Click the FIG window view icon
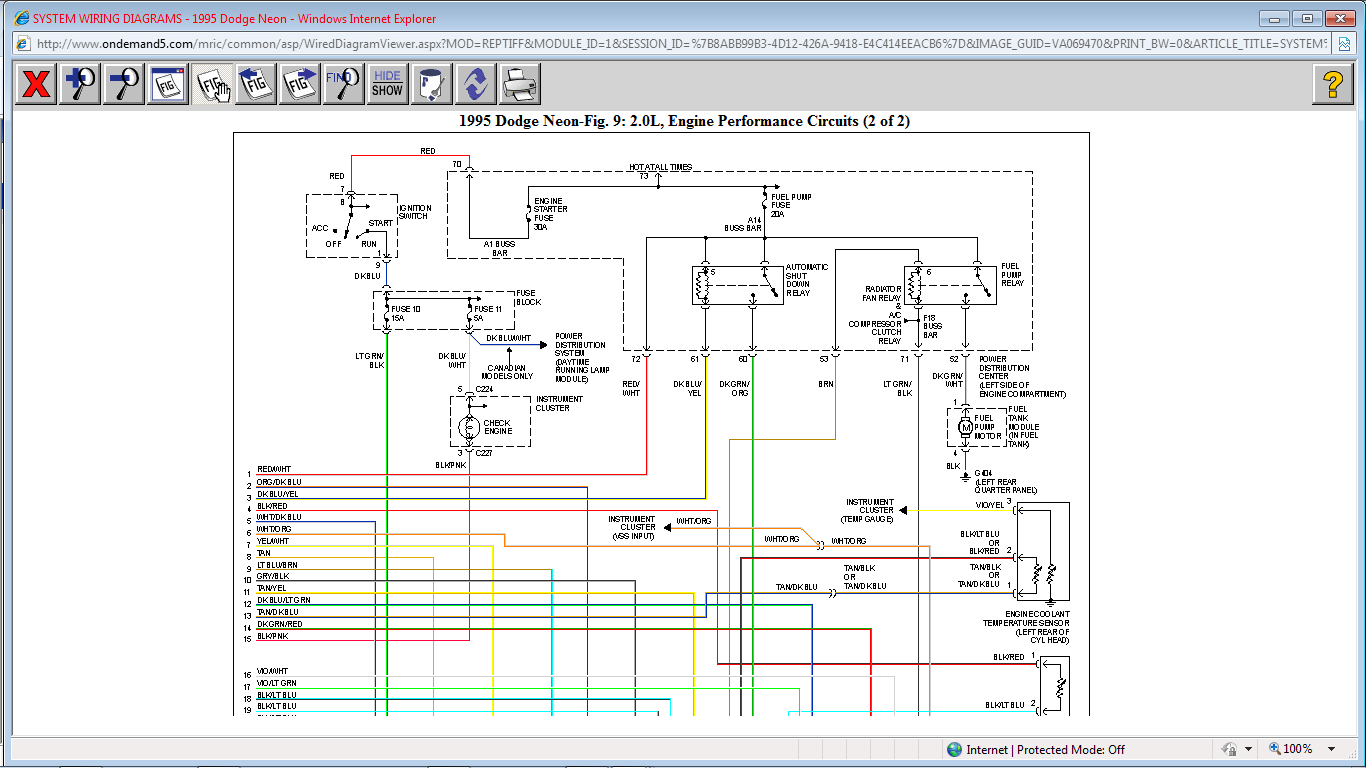Screen dimensions: 1366x768 pyautogui.click(x=168, y=84)
